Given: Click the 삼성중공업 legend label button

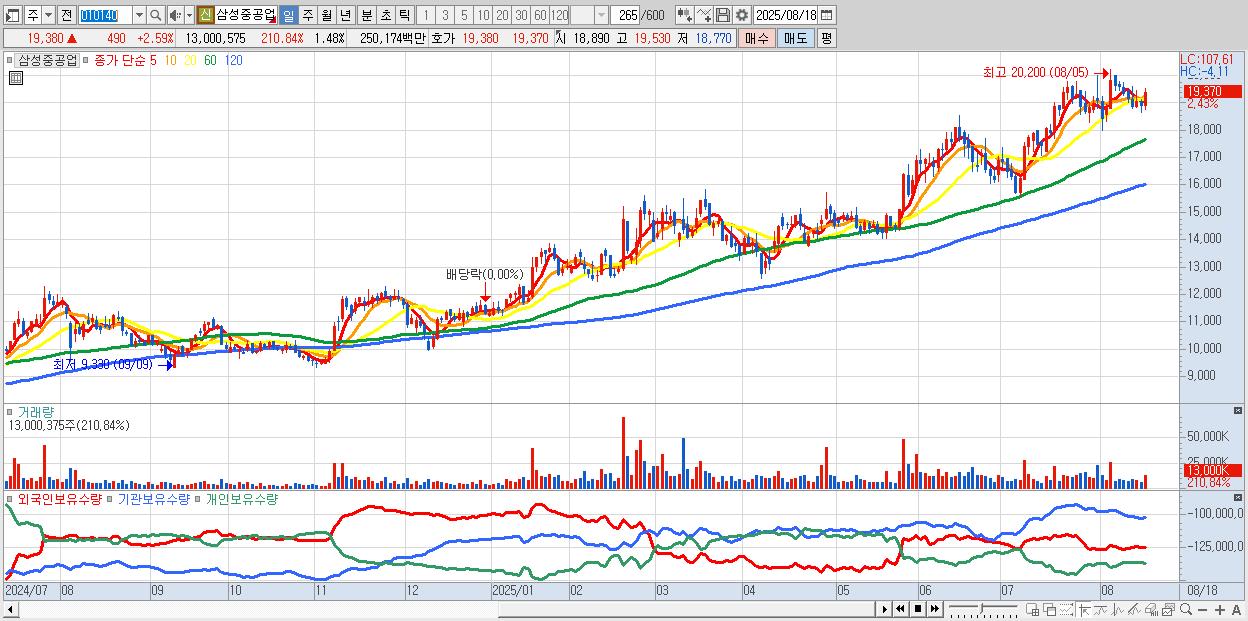Looking at the screenshot, I should (48, 60).
